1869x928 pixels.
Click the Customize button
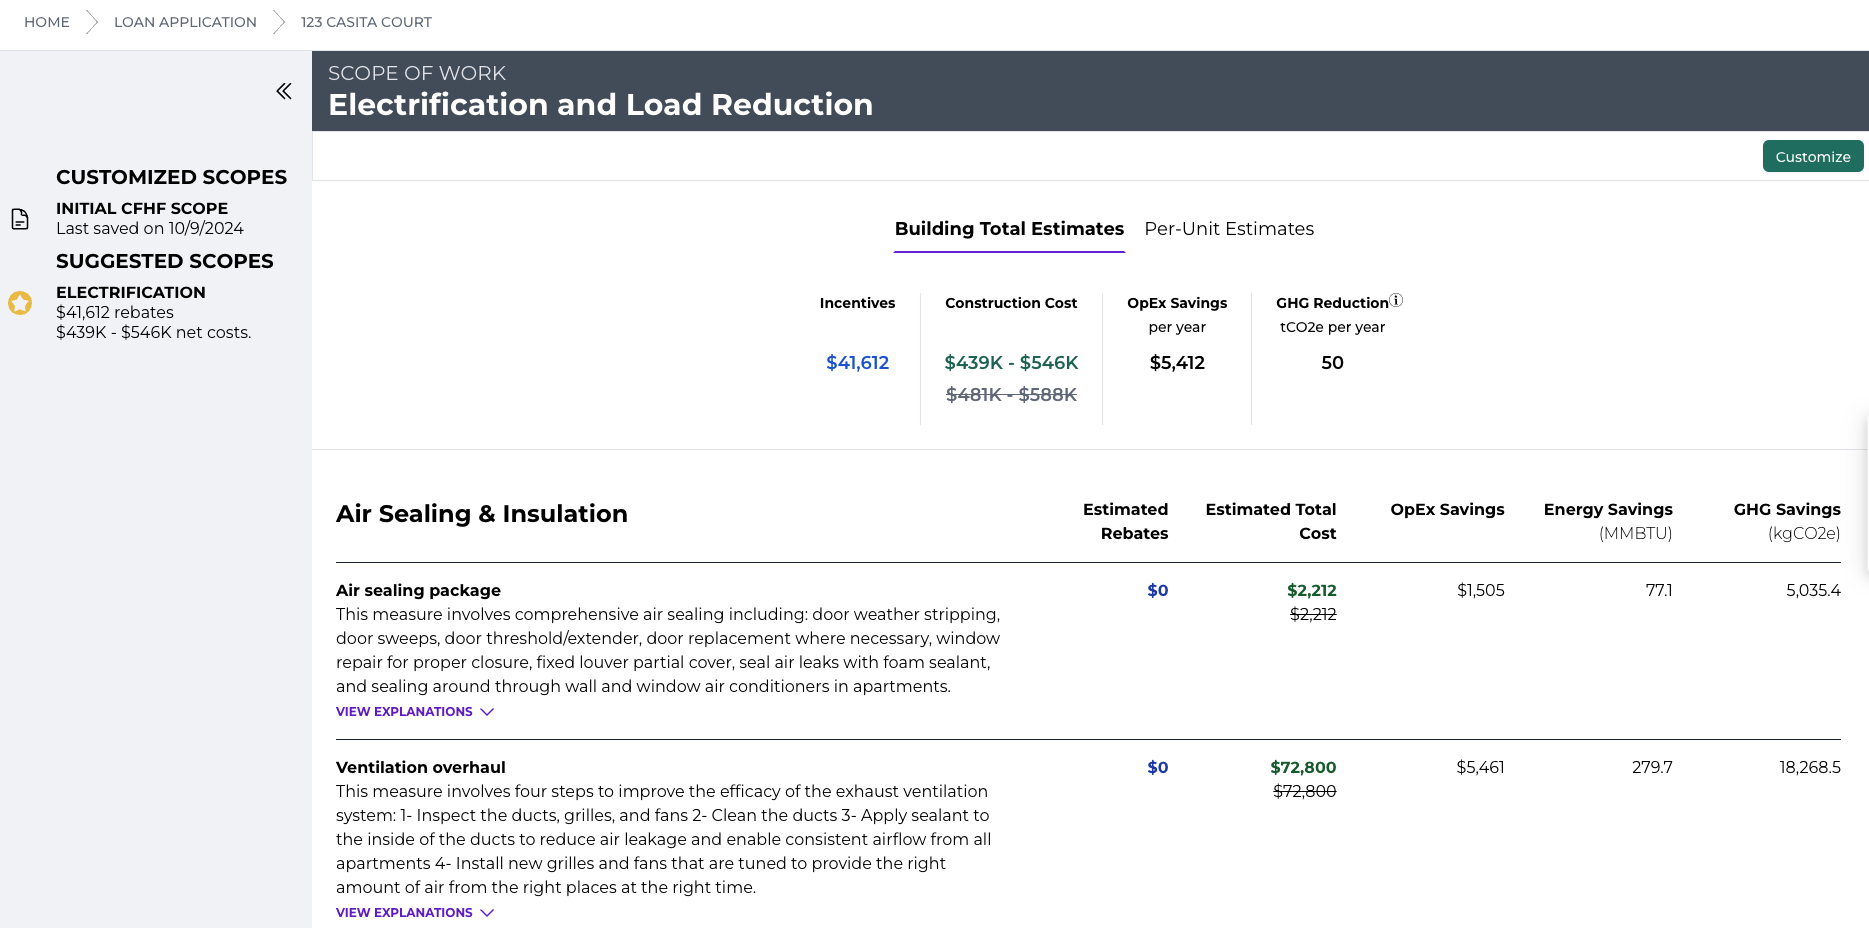tap(1813, 156)
